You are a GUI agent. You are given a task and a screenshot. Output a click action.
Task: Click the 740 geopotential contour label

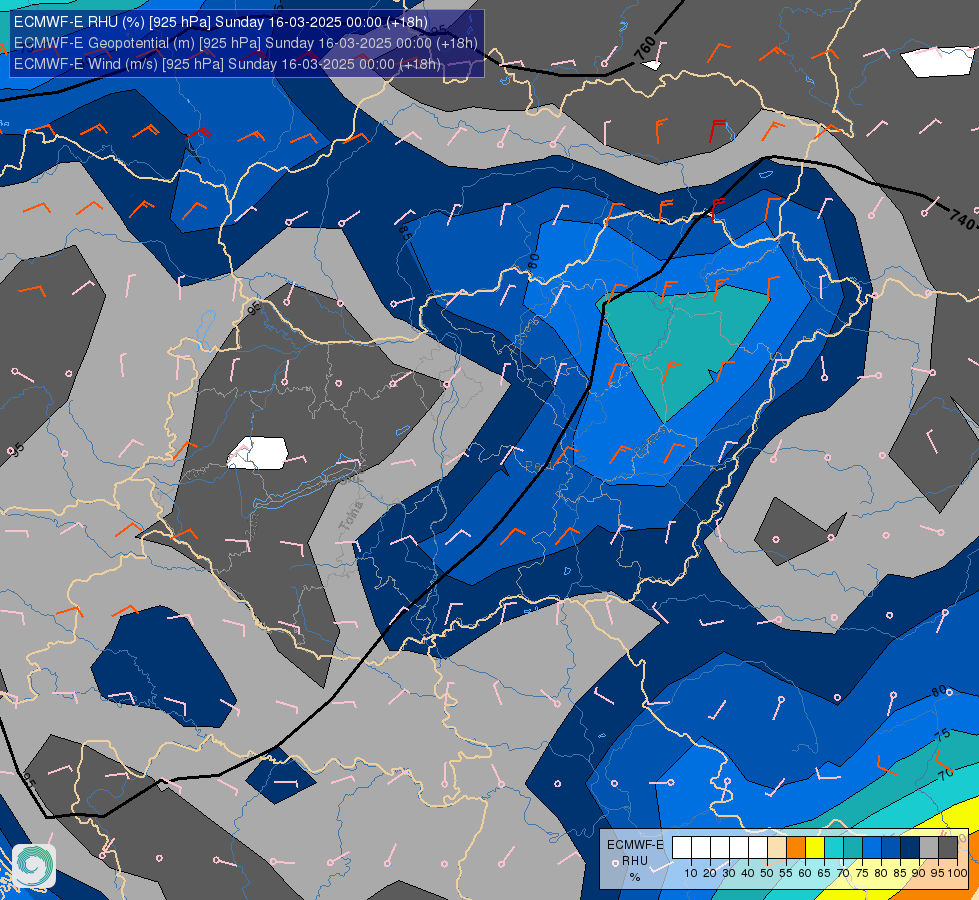962,219
